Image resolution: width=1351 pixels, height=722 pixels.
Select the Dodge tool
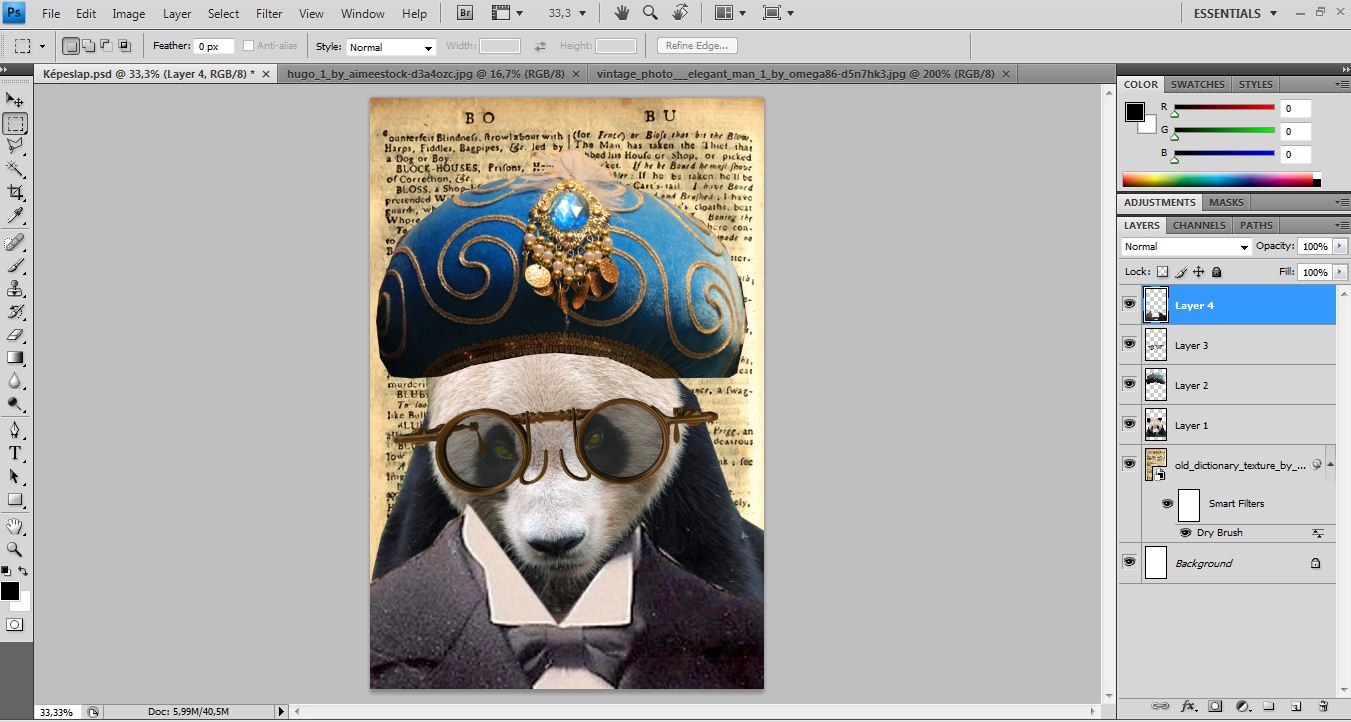(x=15, y=404)
